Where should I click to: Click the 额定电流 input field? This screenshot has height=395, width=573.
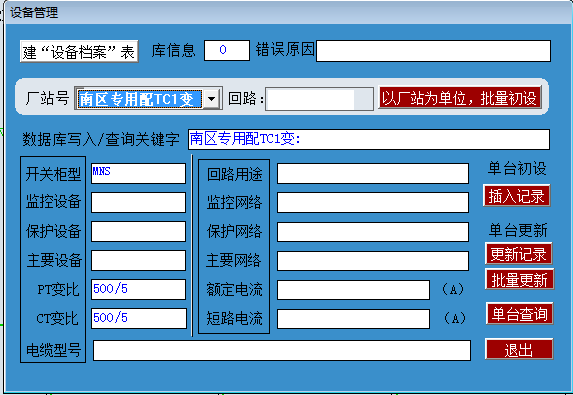[x=353, y=290]
